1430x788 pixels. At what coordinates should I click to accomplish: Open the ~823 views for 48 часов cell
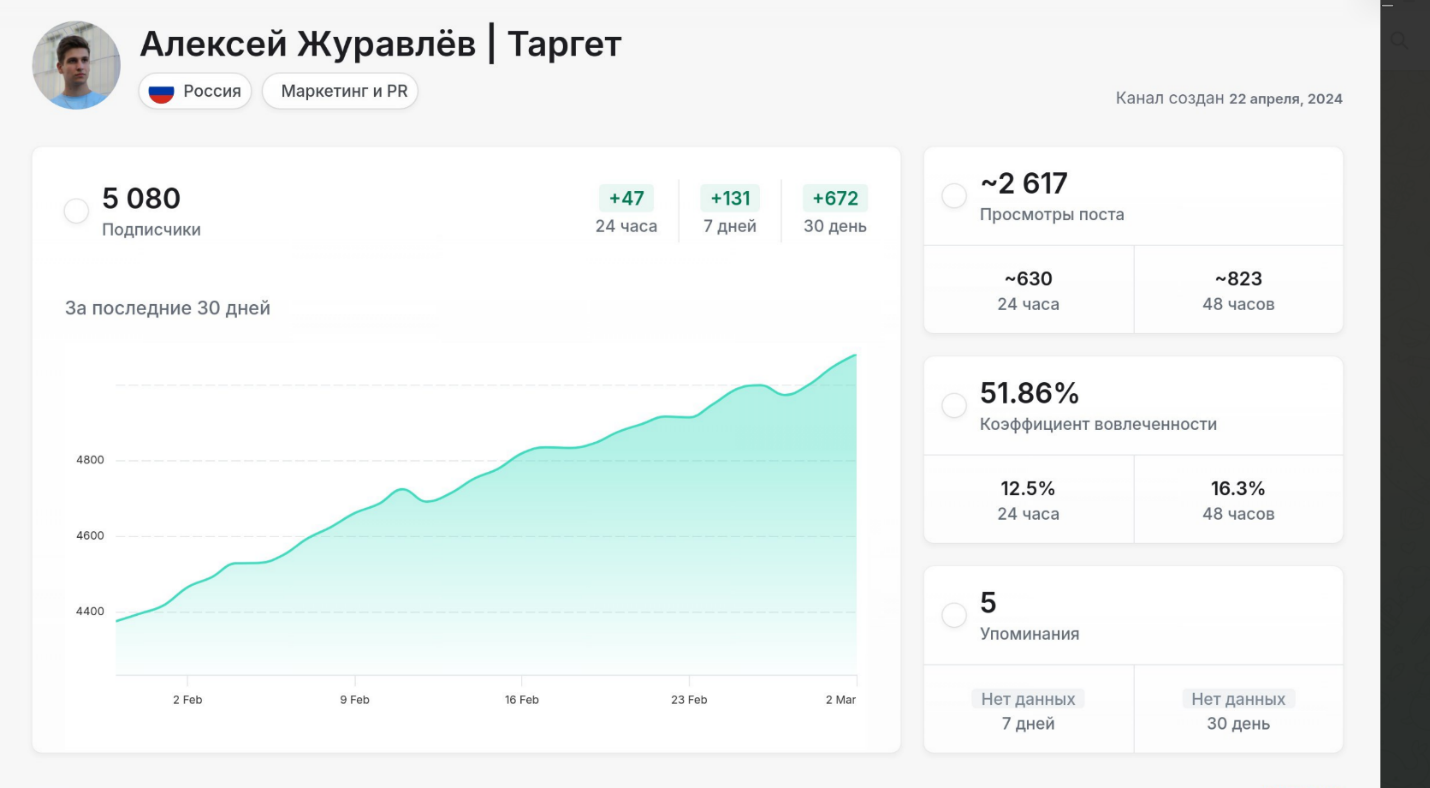(1238, 290)
